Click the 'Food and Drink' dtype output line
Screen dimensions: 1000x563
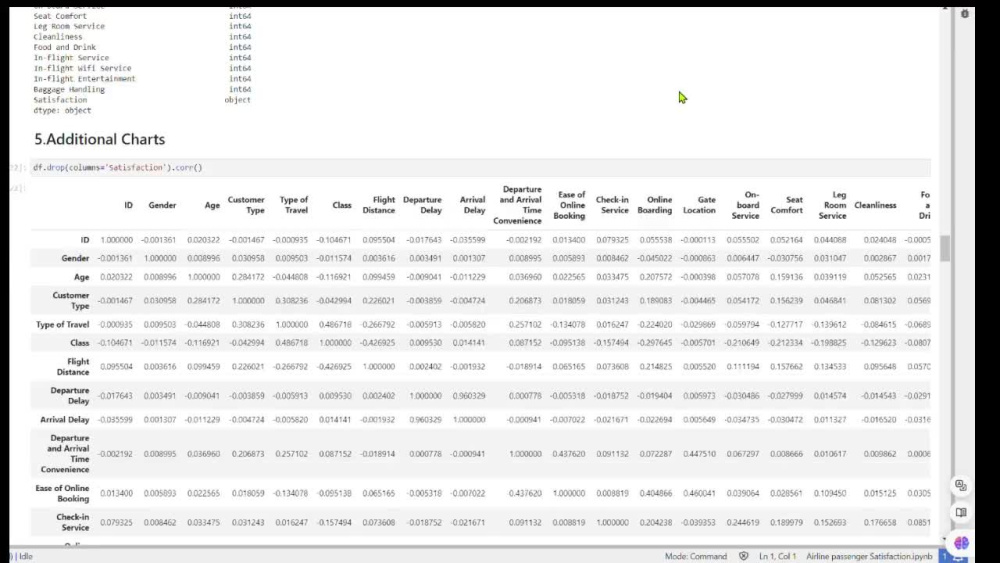point(142,47)
